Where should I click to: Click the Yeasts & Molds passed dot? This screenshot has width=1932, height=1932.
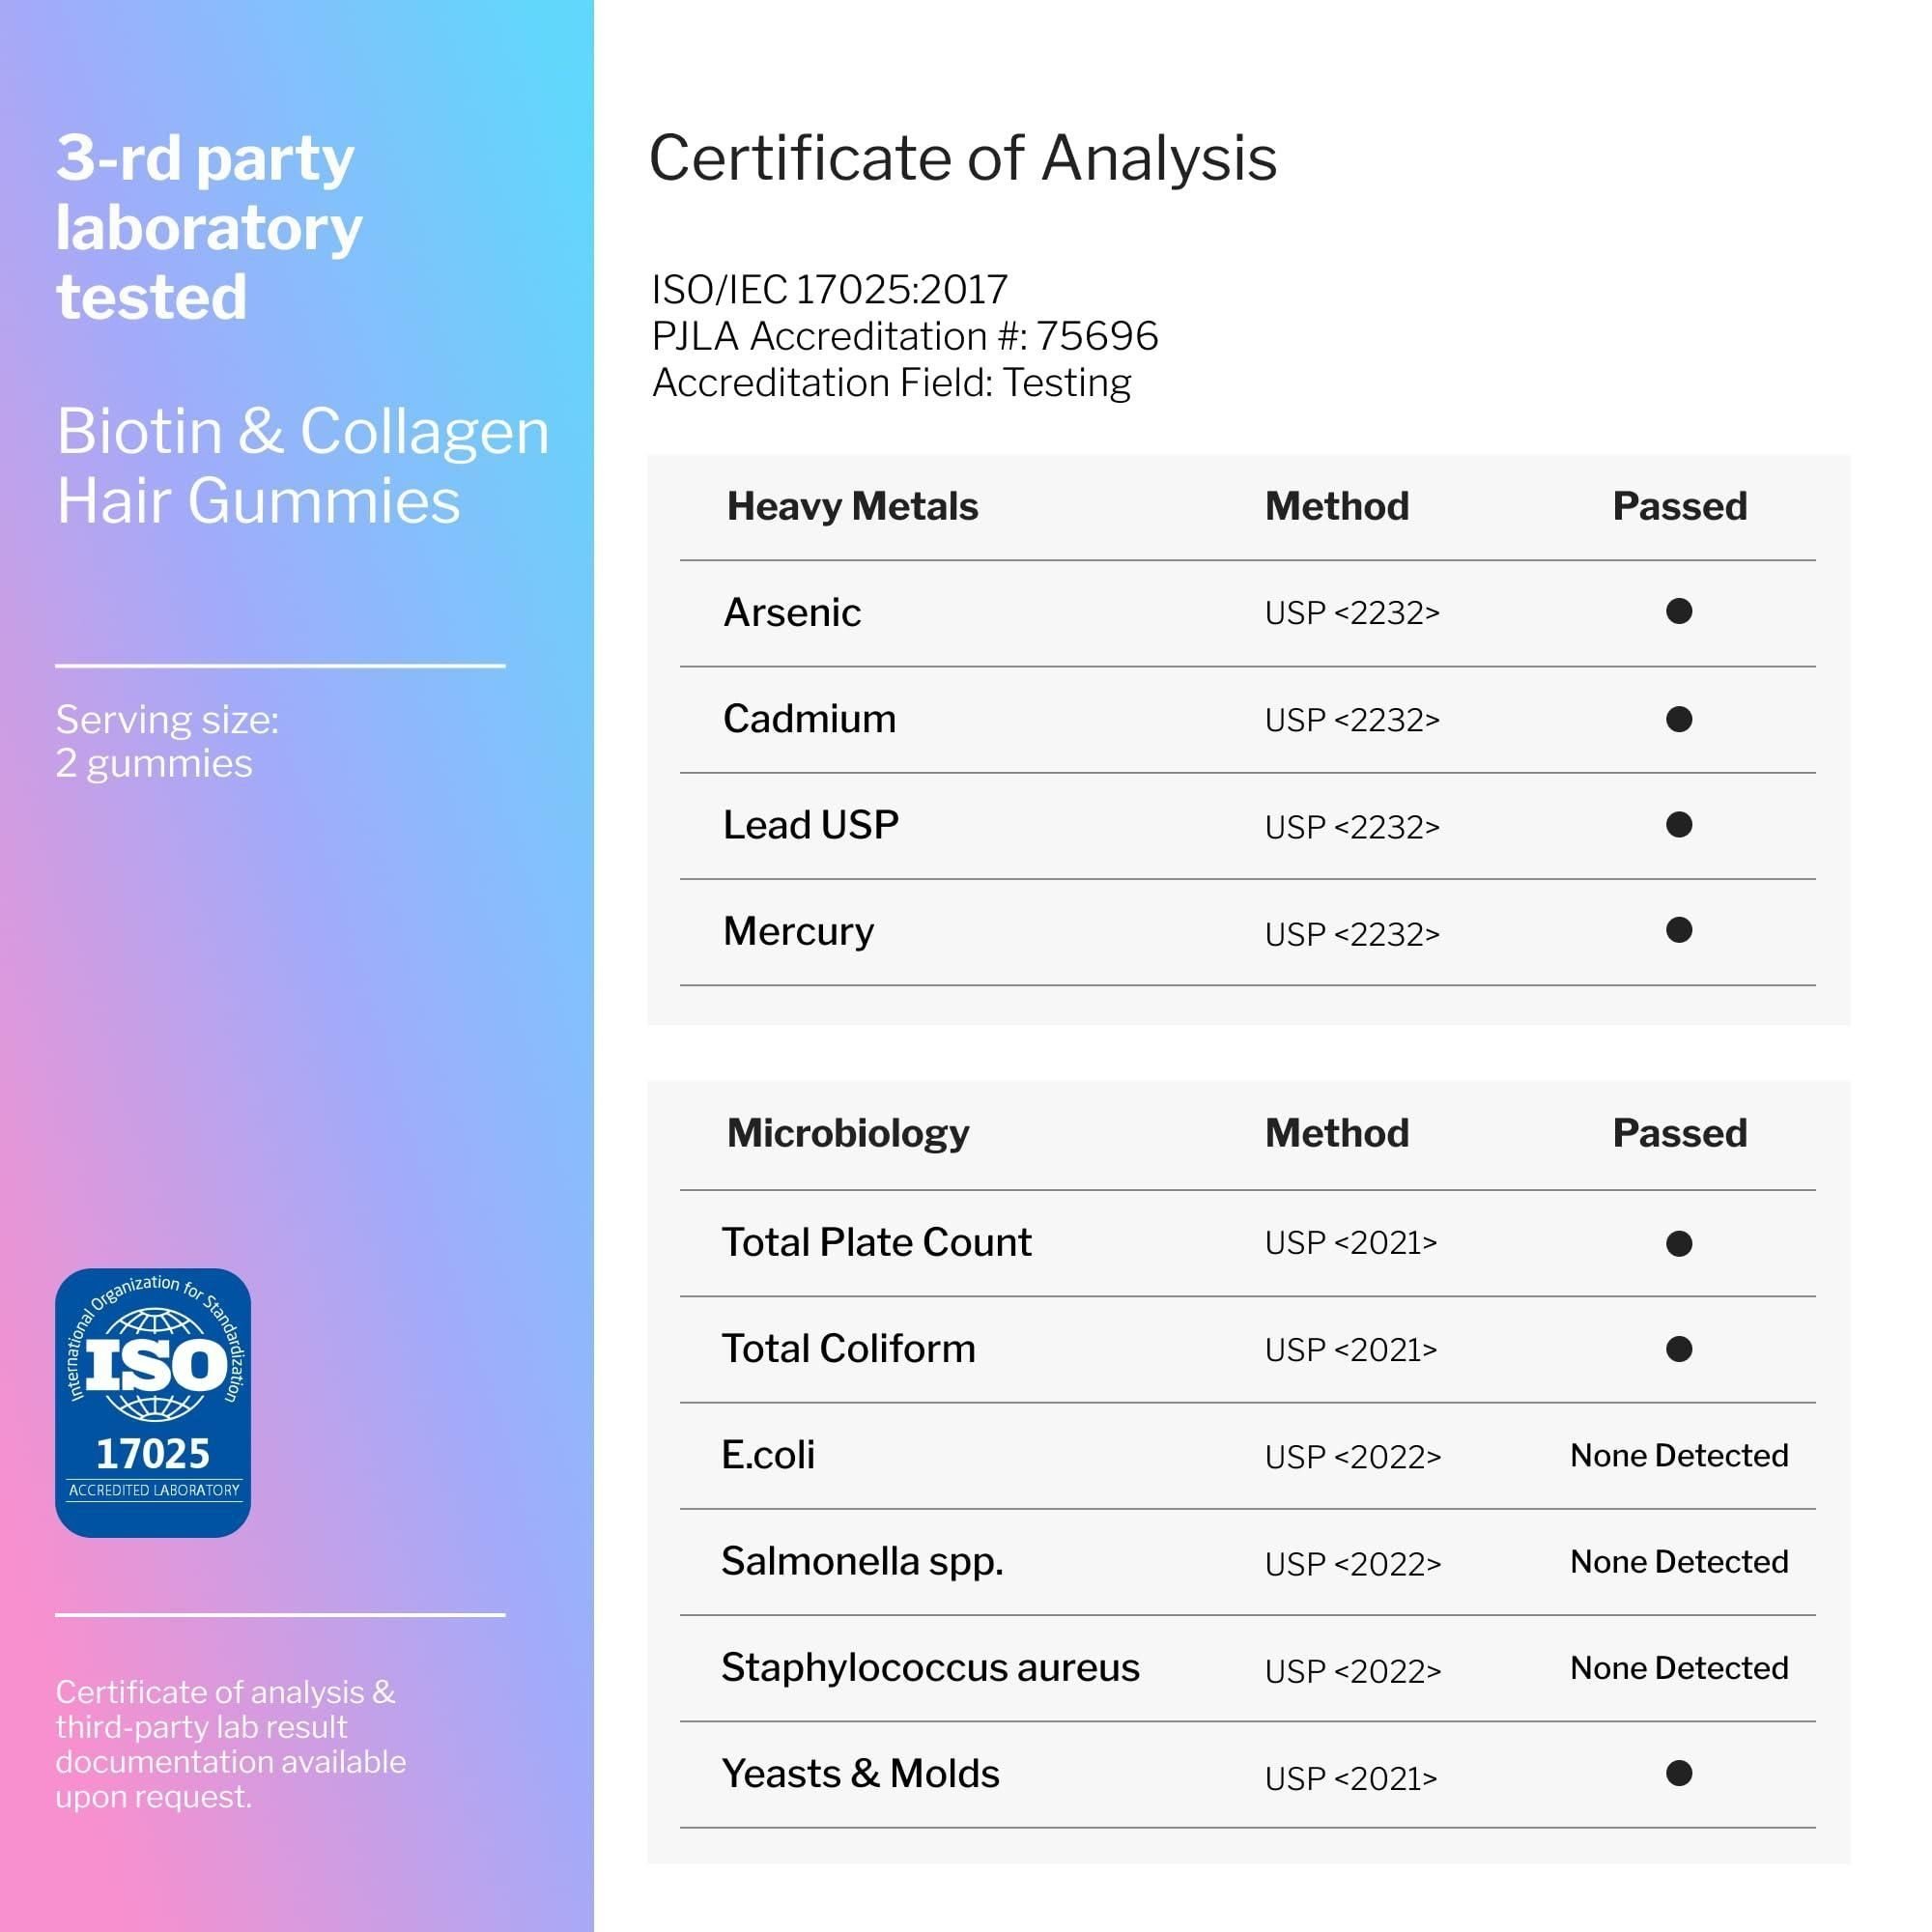1679,1773
